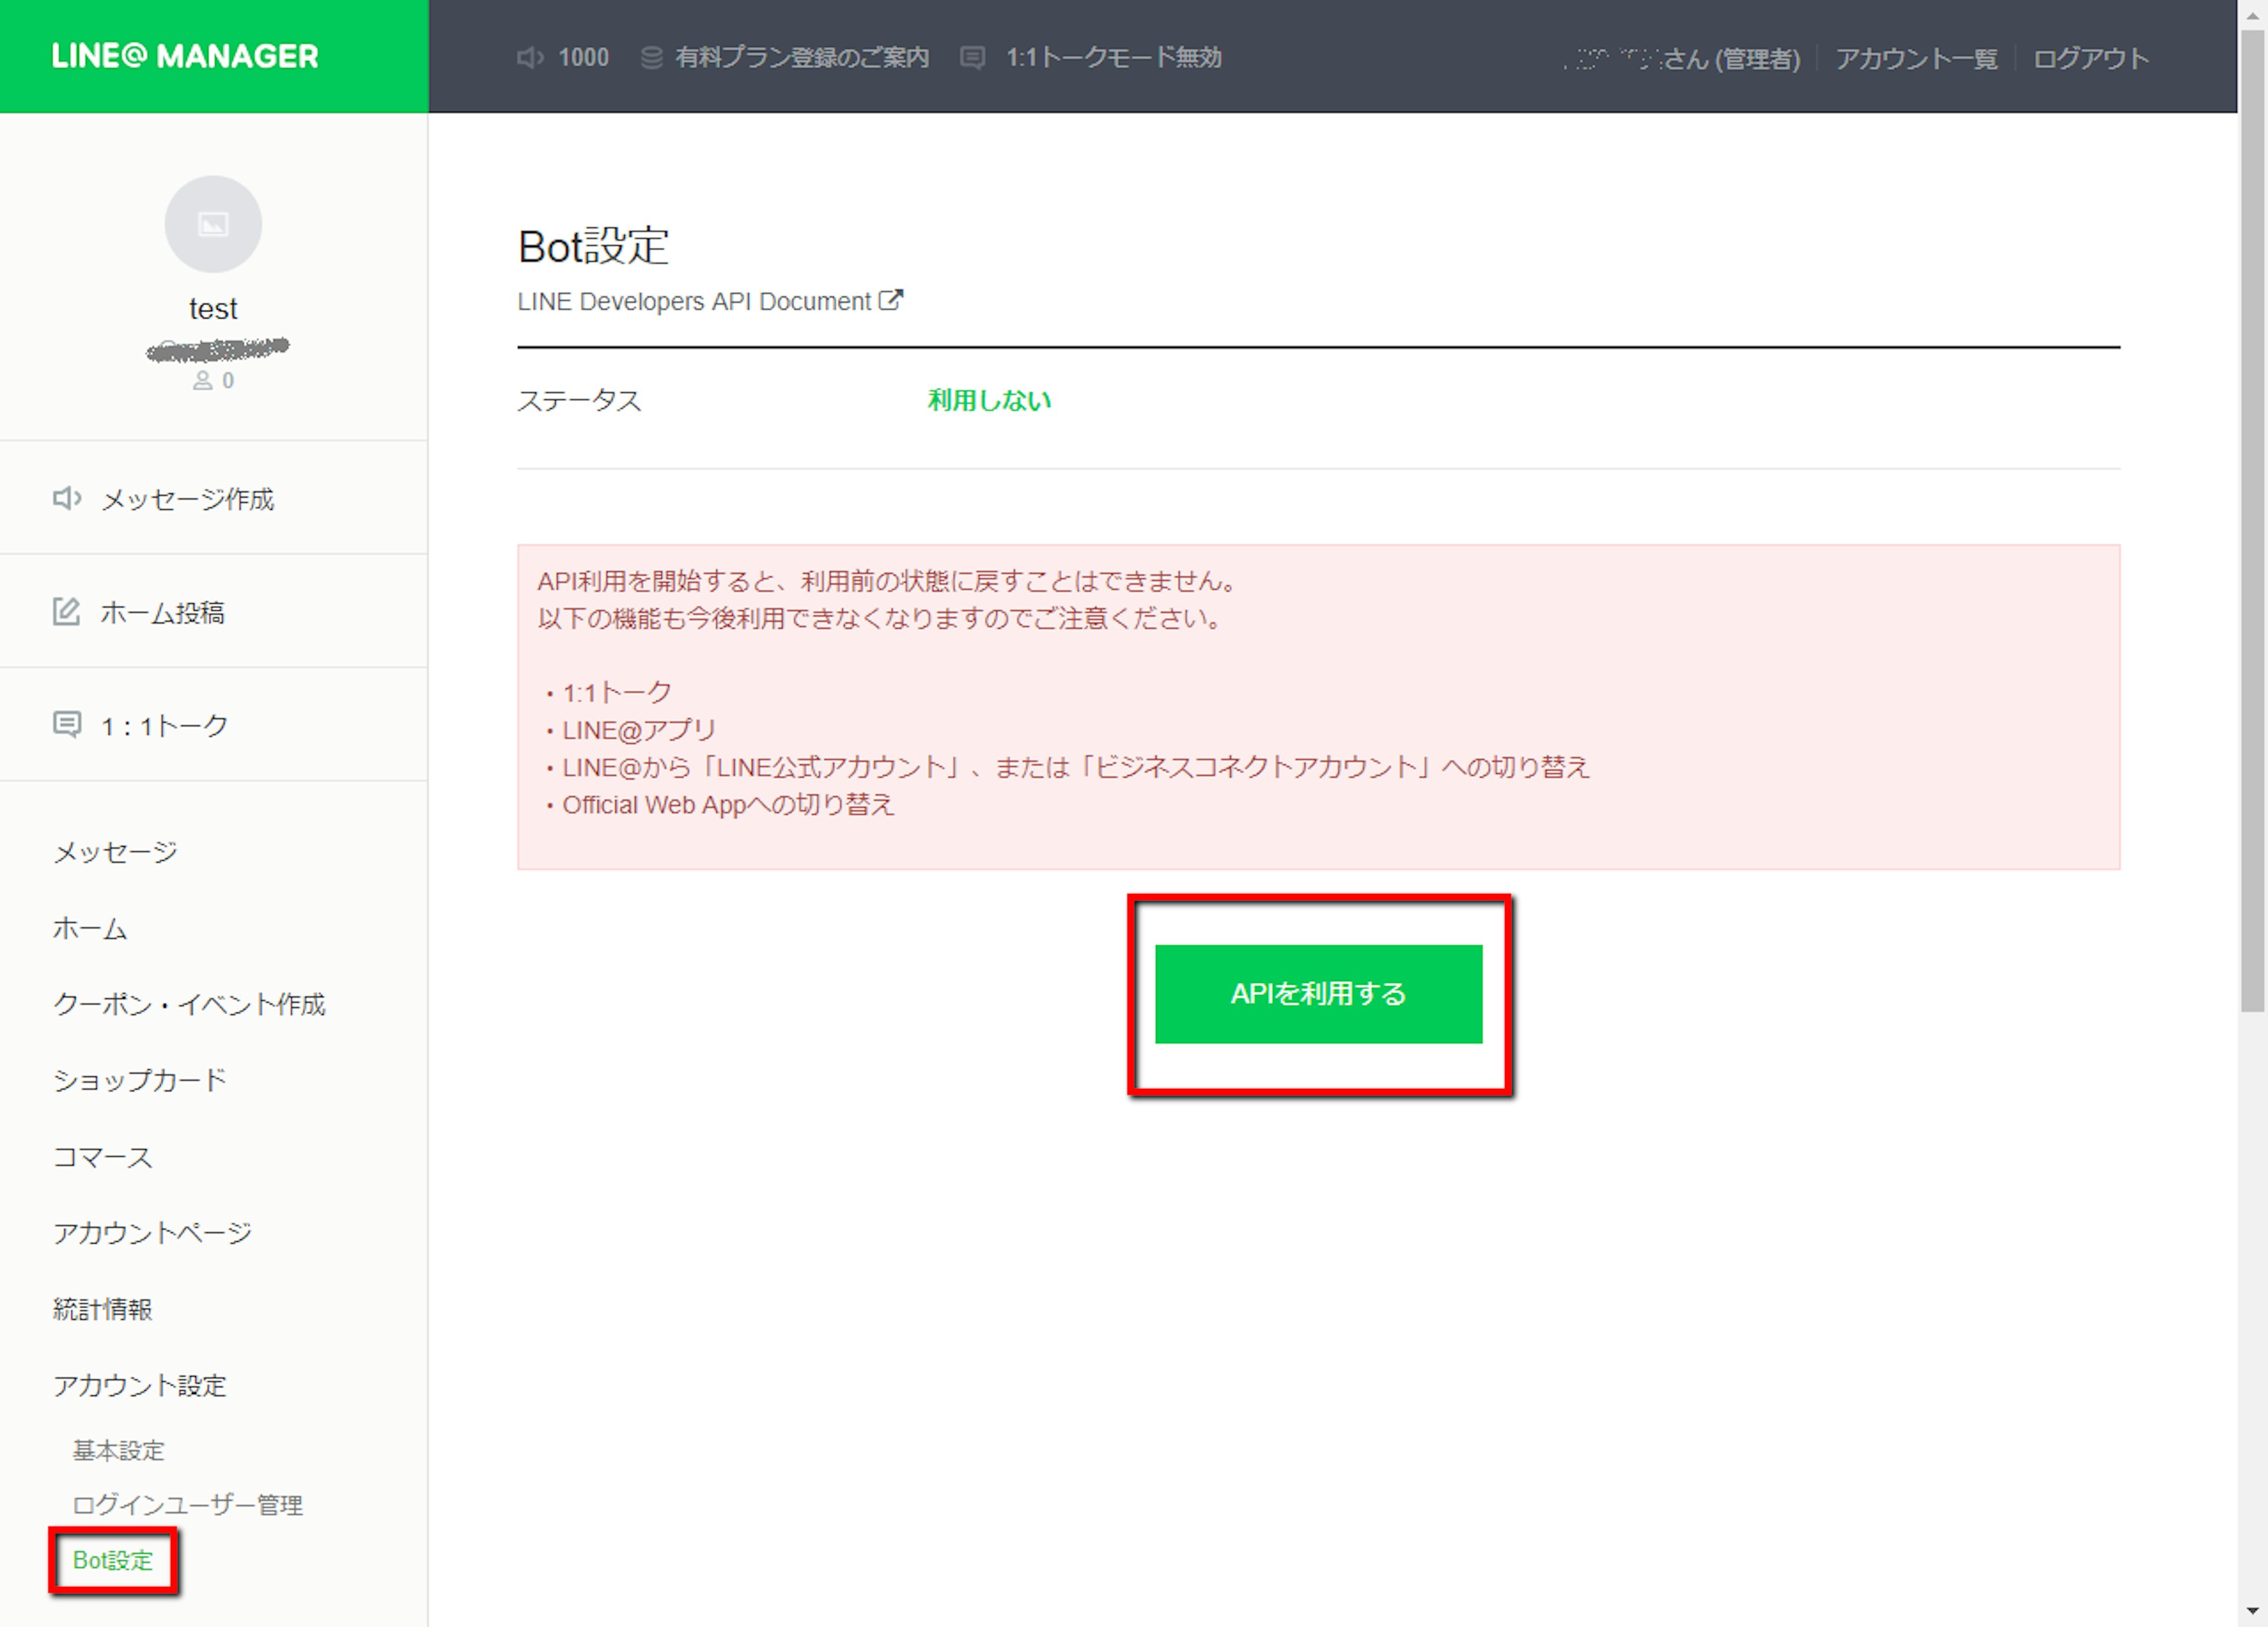Click the pencil icon beside ホーム投稿
The image size is (2268, 1627).
67,611
